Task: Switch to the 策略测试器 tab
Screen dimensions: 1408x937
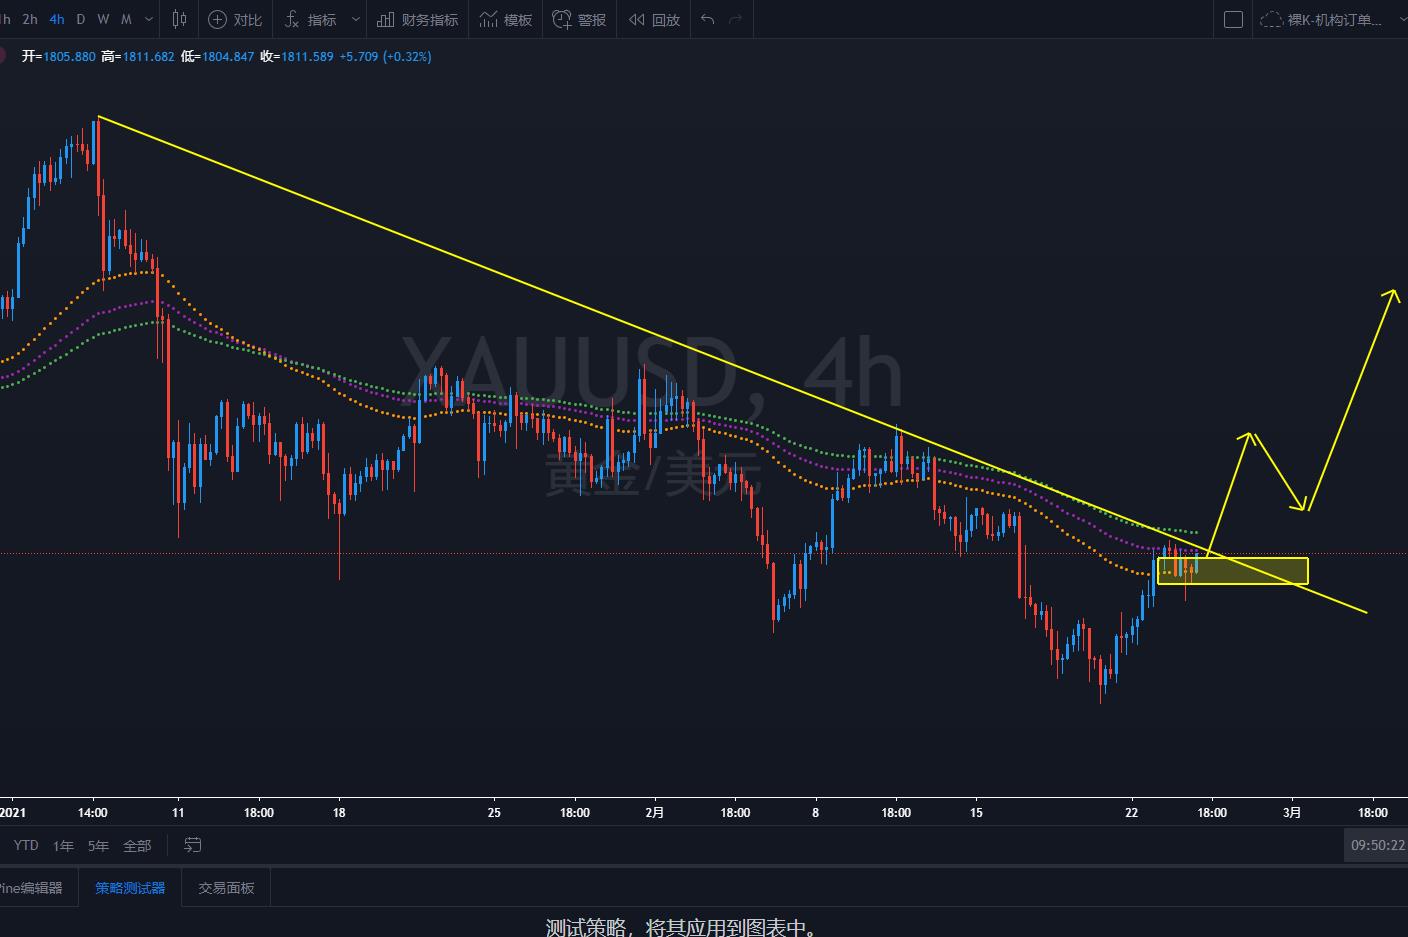Action: [x=130, y=888]
